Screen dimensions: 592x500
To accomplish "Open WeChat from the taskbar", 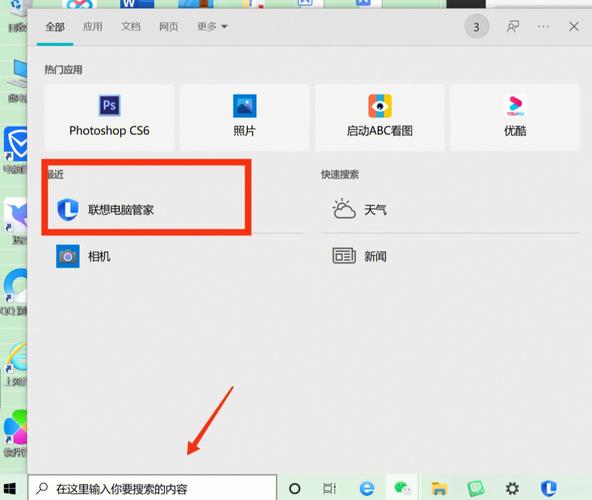I will tap(402, 489).
